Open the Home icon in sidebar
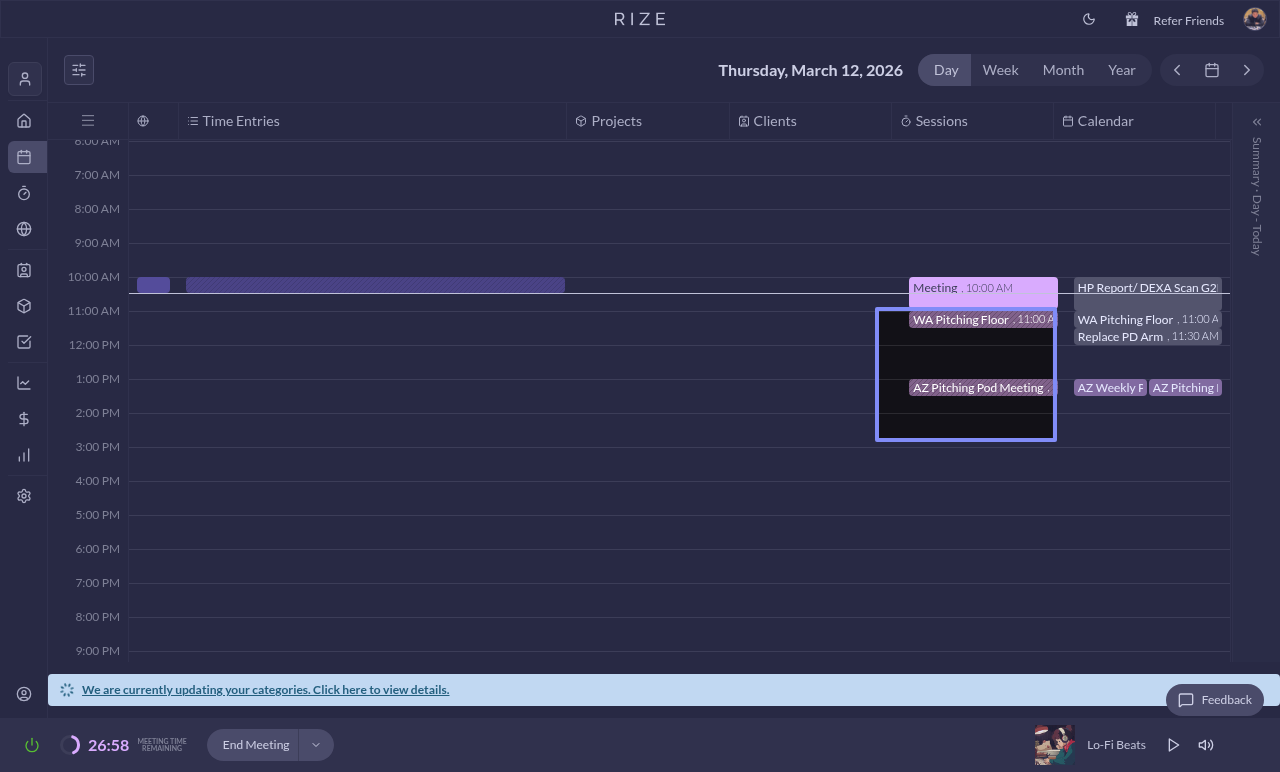Viewport: 1280px width, 772px height. (24, 121)
